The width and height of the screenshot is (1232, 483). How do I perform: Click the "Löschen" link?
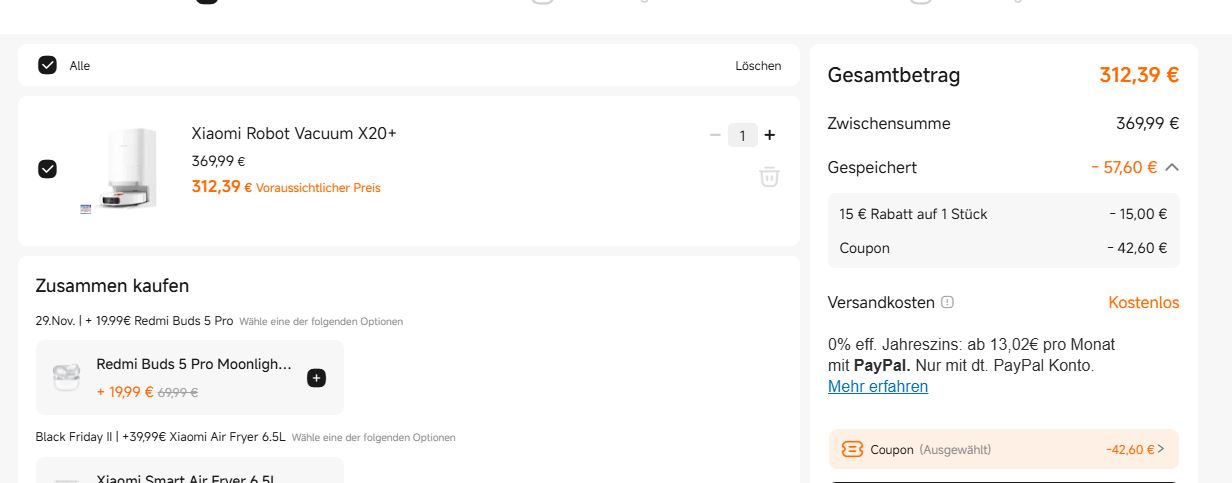[x=758, y=66]
